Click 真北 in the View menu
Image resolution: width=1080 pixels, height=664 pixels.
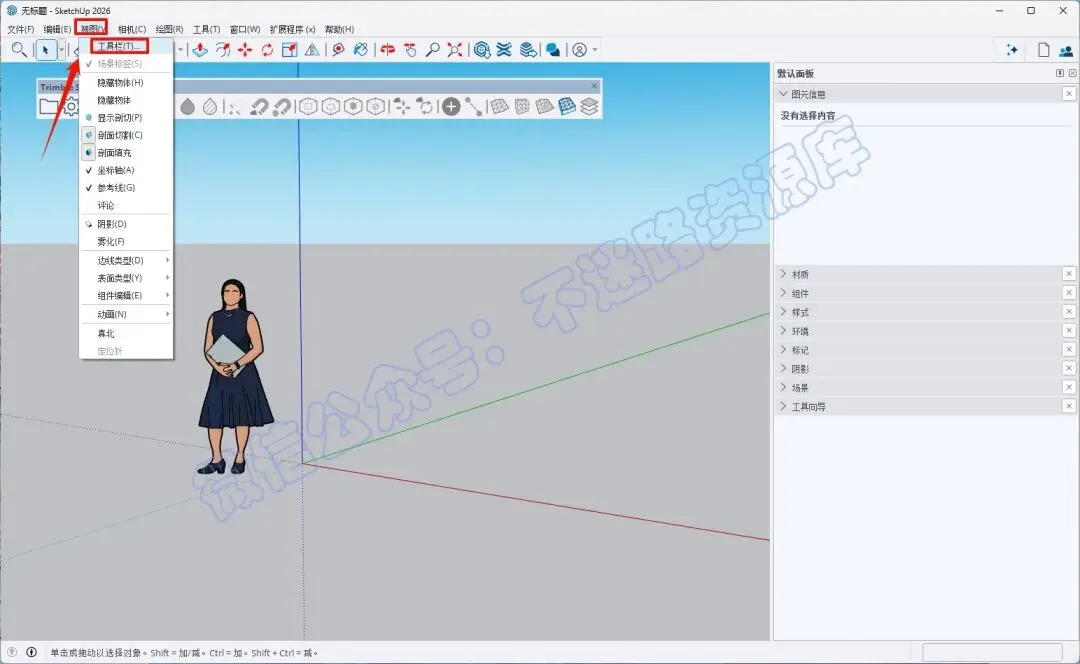click(126, 333)
